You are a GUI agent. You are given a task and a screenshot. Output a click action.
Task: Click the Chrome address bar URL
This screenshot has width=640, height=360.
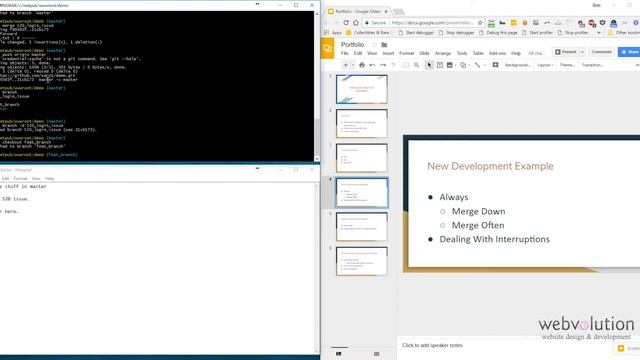pyautogui.click(x=432, y=23)
